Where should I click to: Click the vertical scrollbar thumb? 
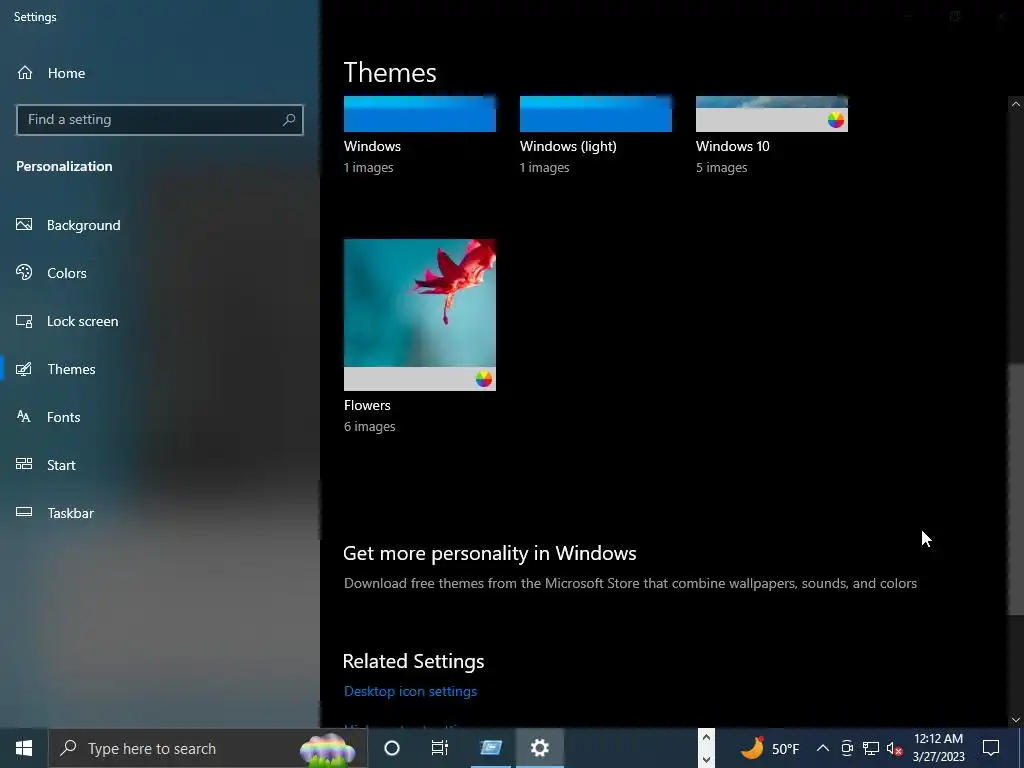(x=1016, y=488)
